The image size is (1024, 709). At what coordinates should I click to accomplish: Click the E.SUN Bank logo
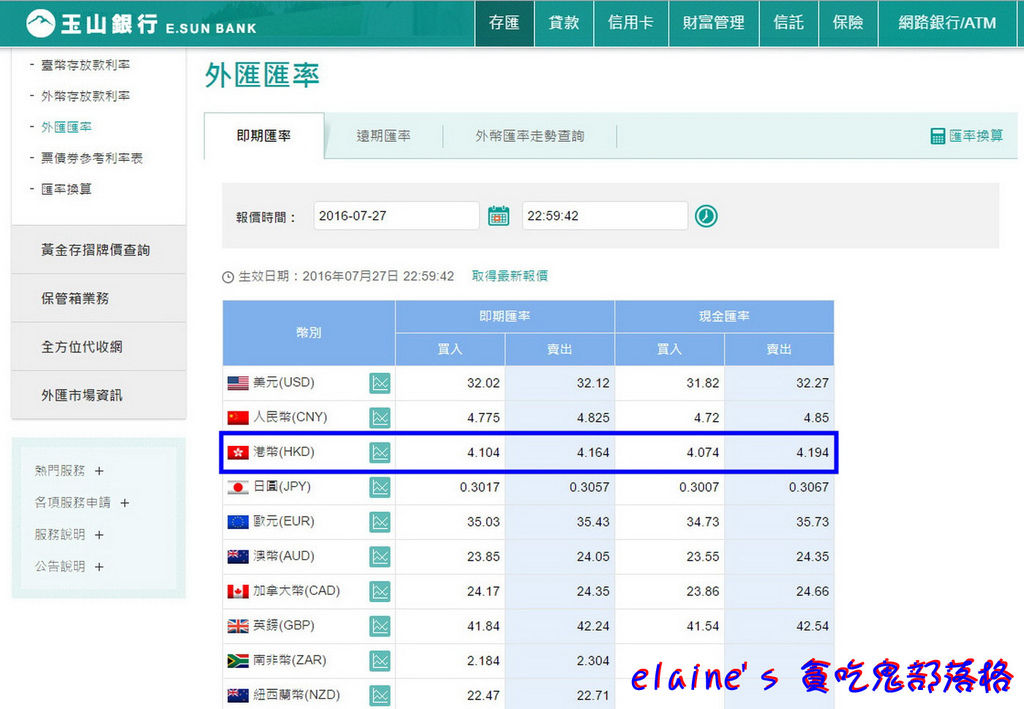(141, 24)
